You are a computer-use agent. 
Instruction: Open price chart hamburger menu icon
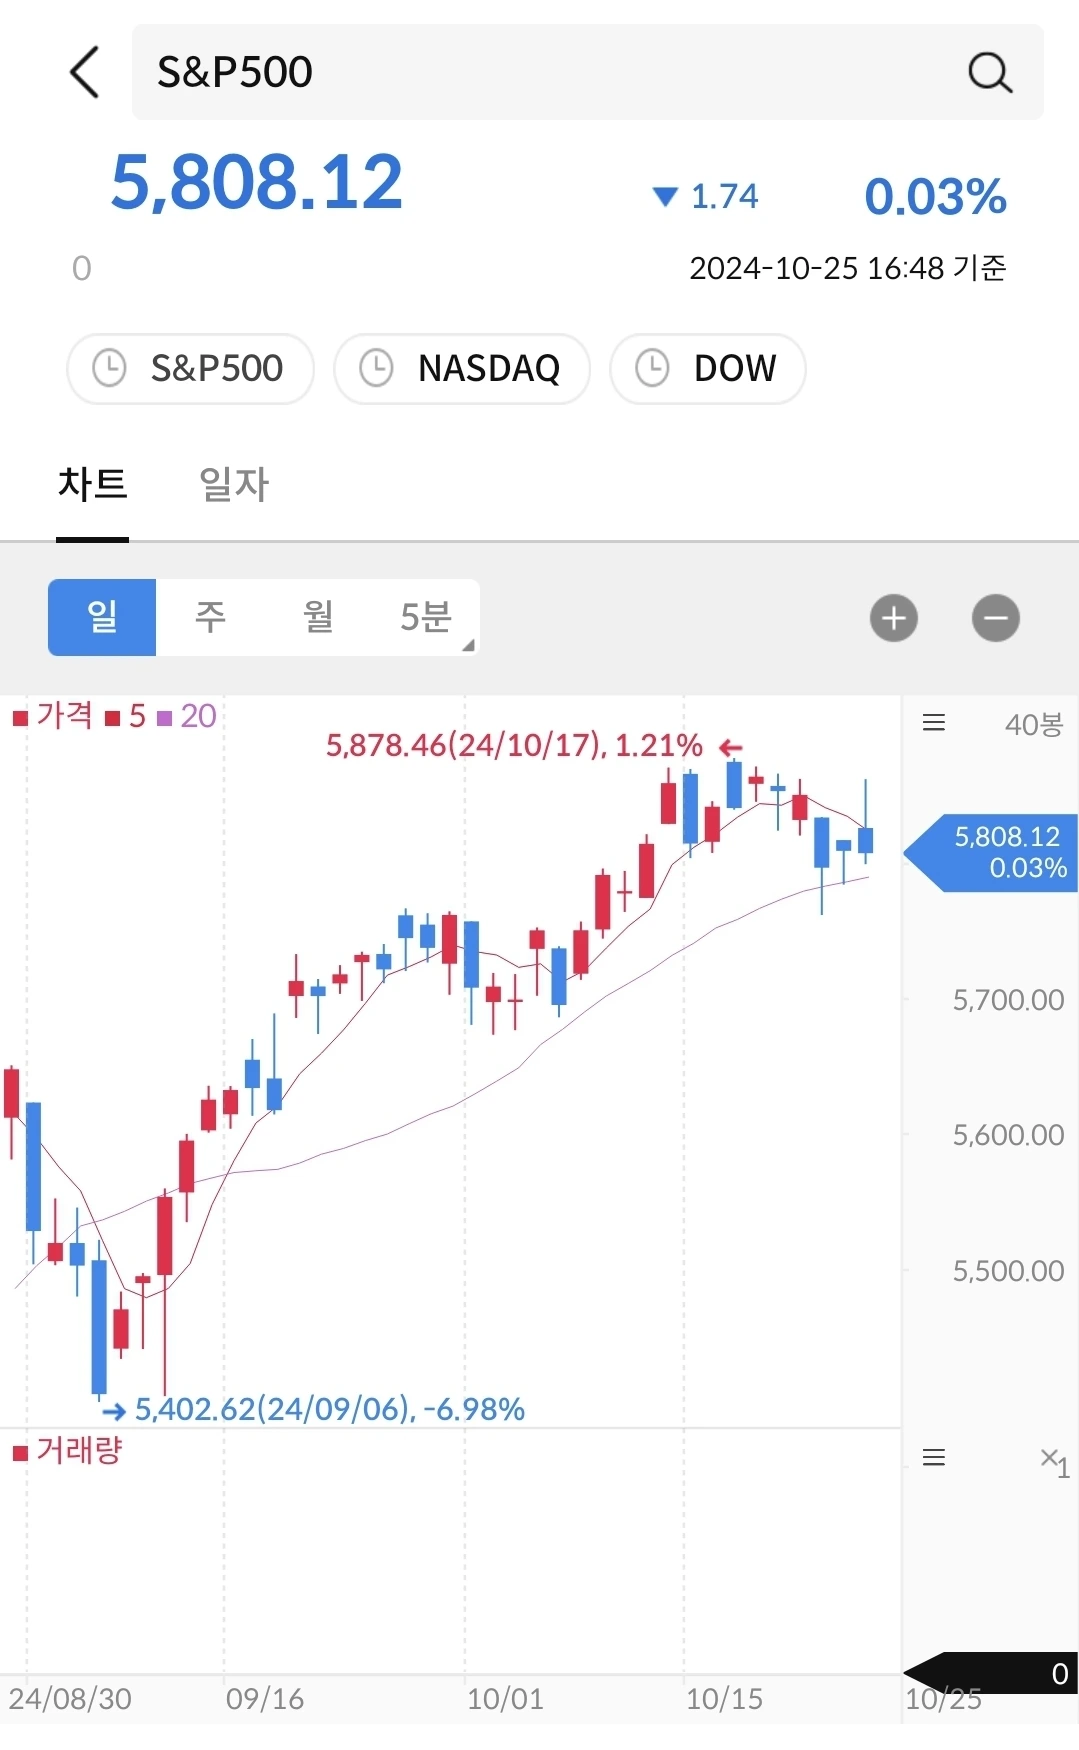[934, 723]
